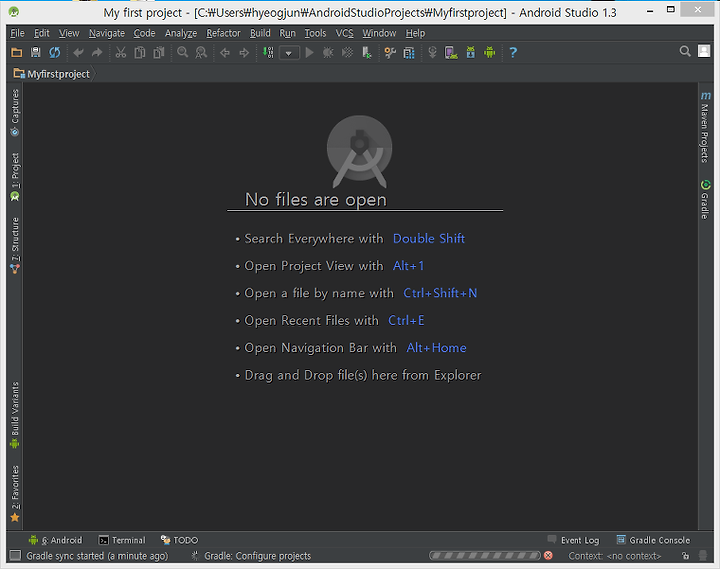
Task: Show the Maven Projects tool window
Action: (x=705, y=127)
